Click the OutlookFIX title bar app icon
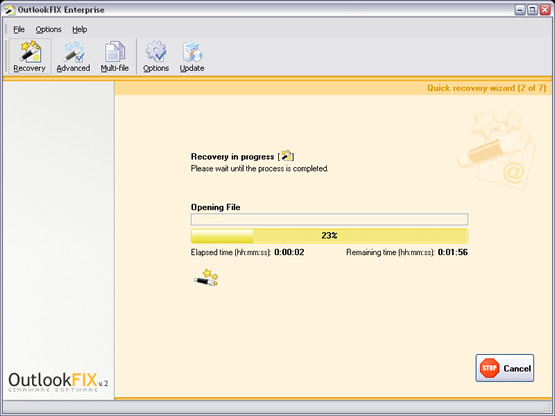 [10, 10]
